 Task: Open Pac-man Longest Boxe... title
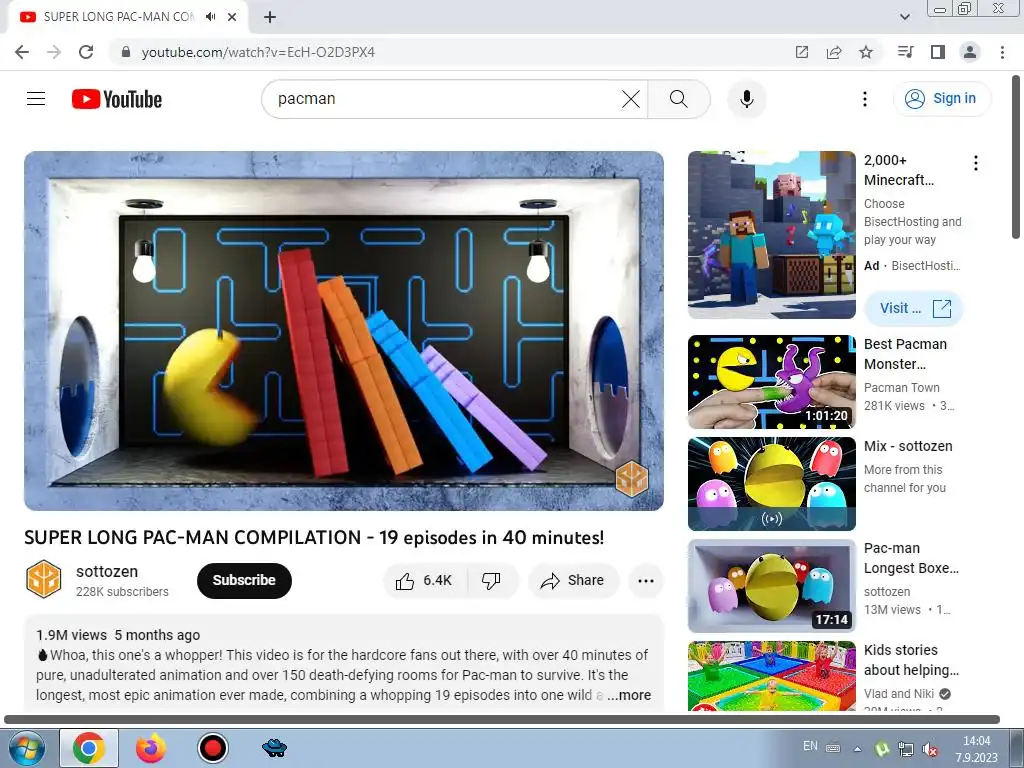(x=911, y=558)
